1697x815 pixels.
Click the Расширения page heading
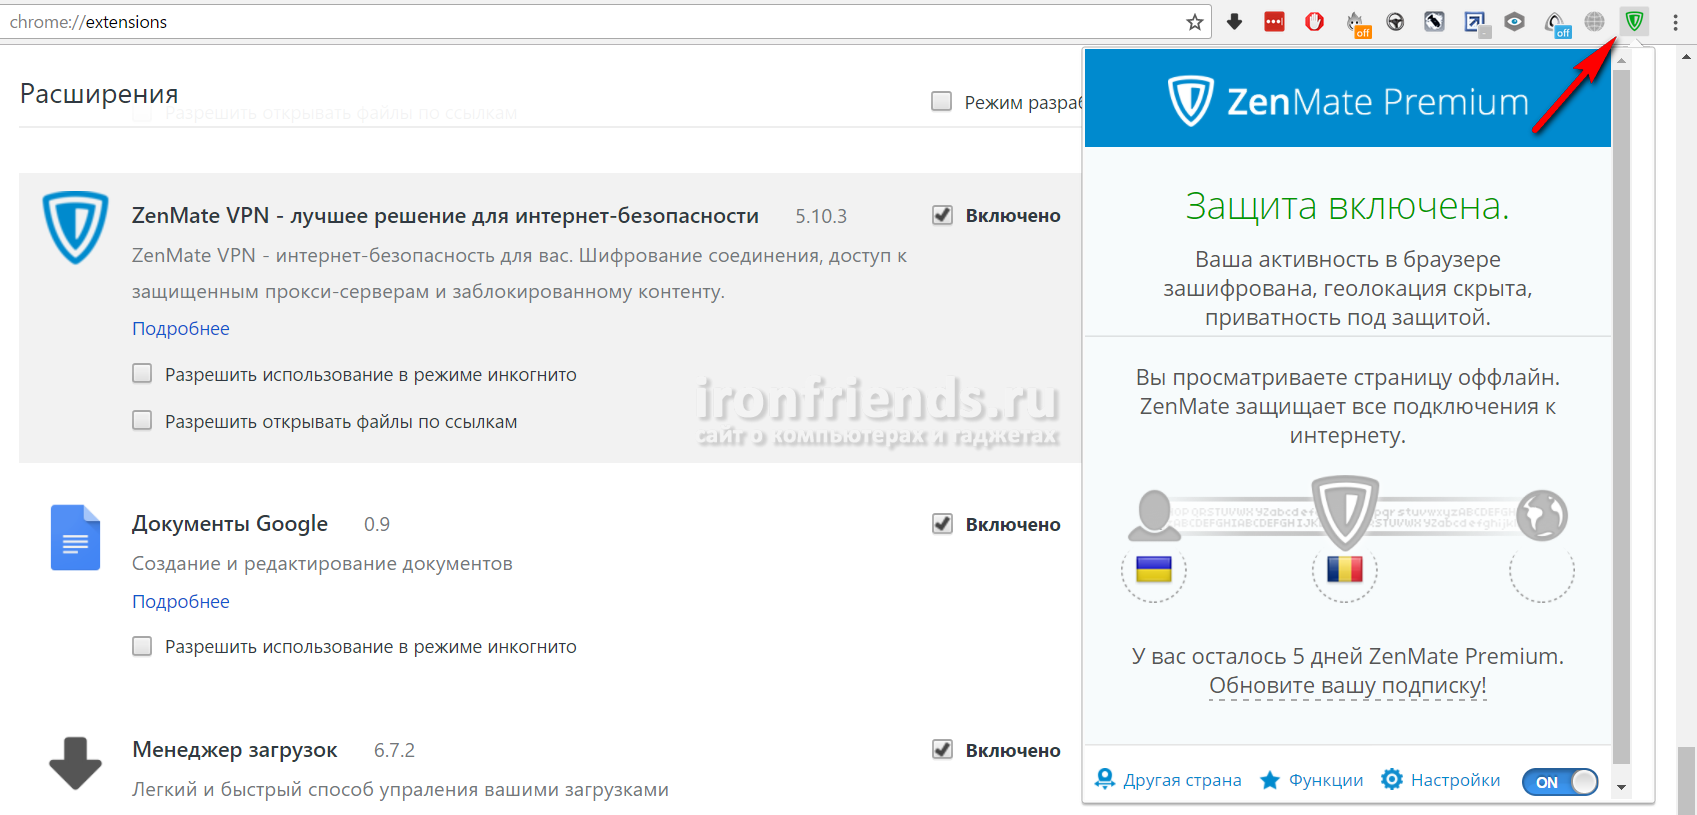coord(99,94)
